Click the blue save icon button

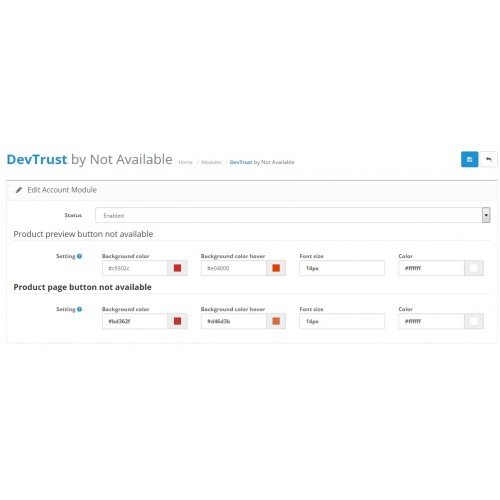pos(469,159)
